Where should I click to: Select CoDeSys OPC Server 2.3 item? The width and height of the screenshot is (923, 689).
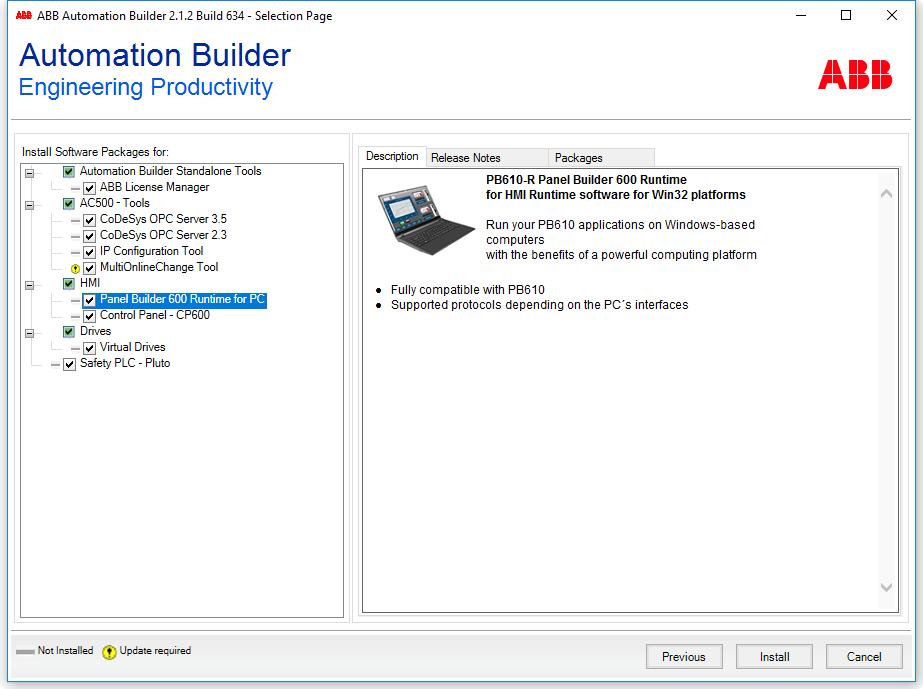point(163,235)
